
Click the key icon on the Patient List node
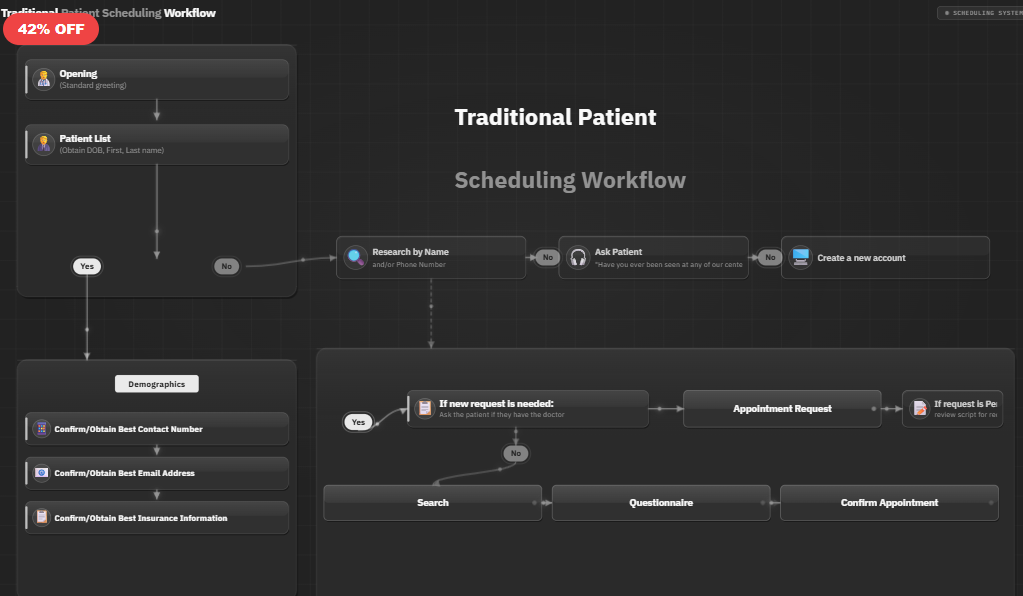pos(43,144)
